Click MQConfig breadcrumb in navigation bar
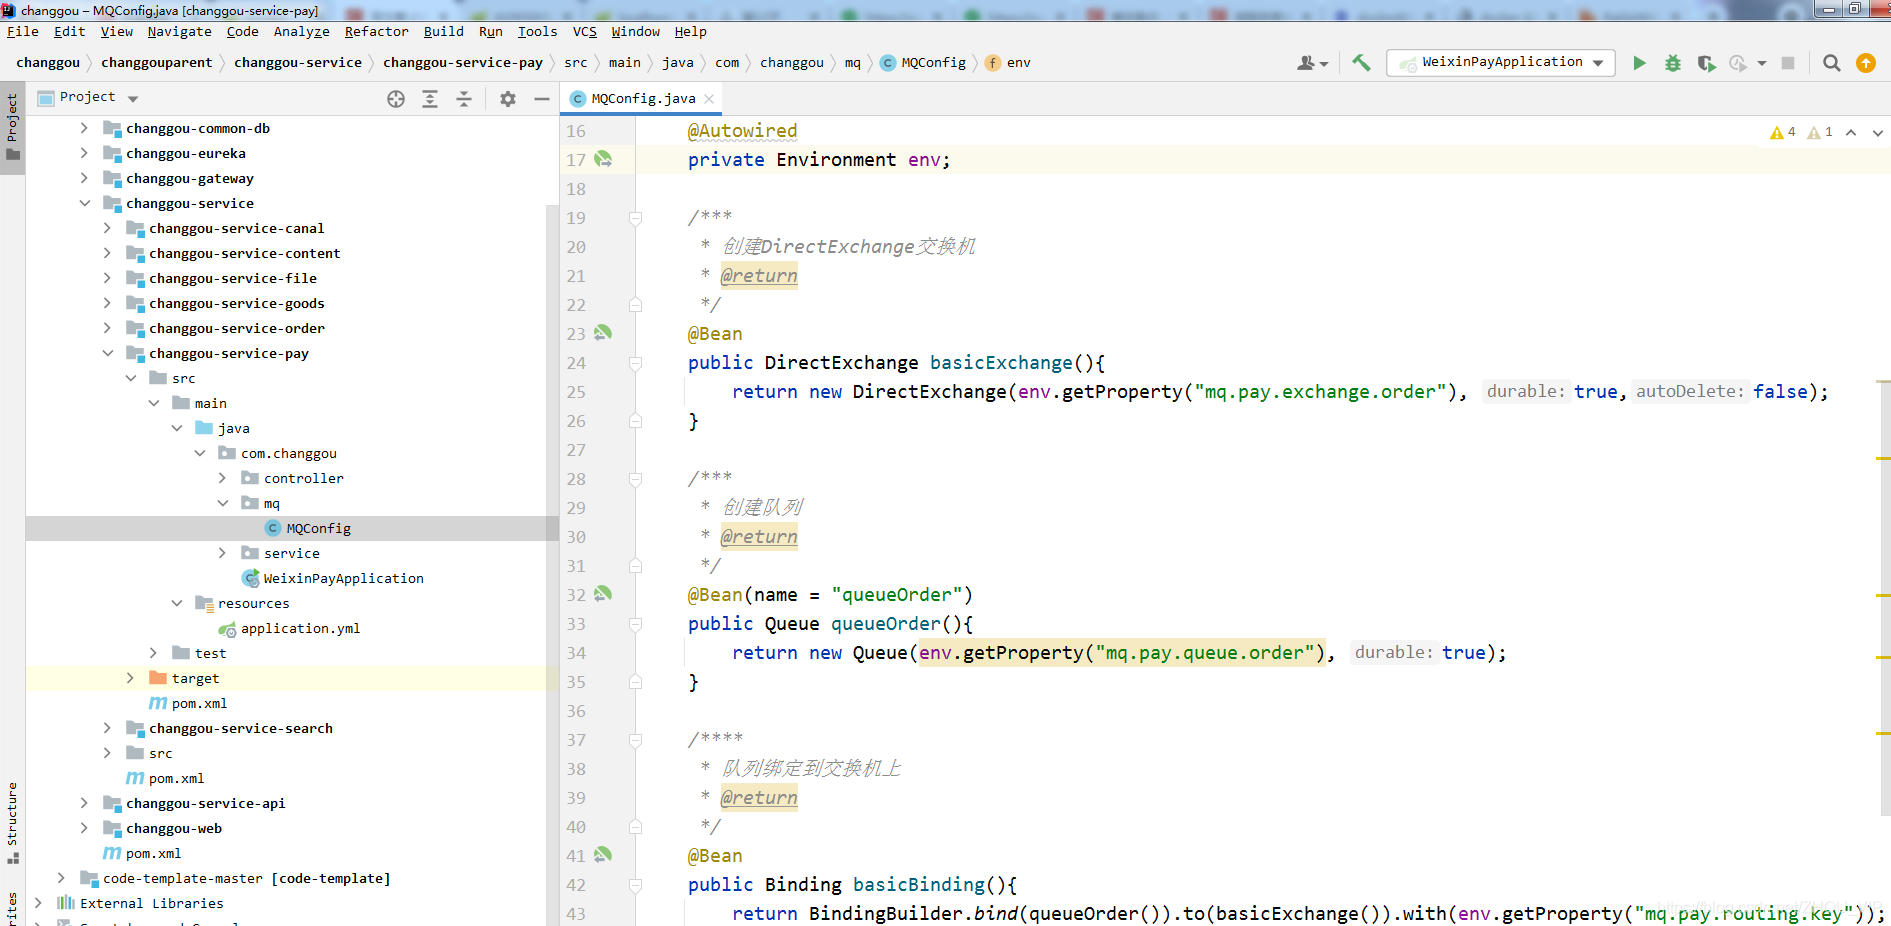This screenshot has height=926, width=1891. click(x=924, y=62)
